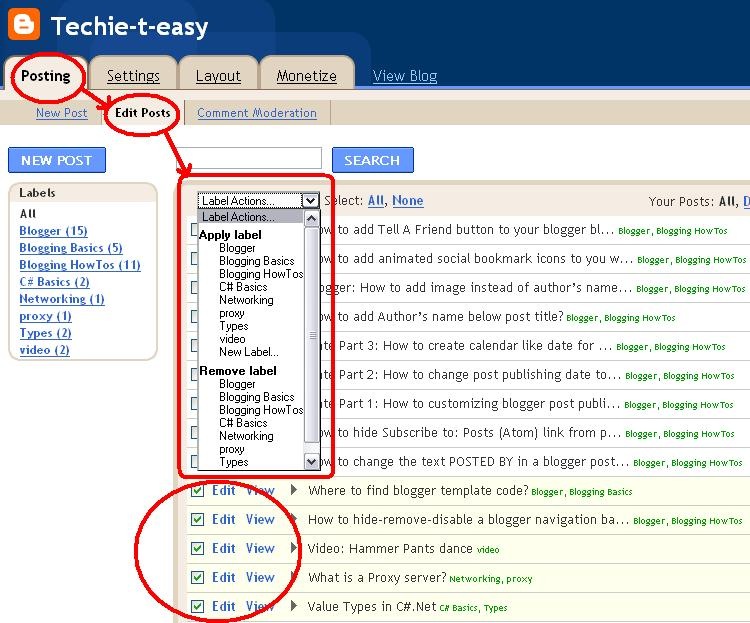Remove label Blogger via dropdown
The height and width of the screenshot is (623, 750).
pyautogui.click(x=237, y=384)
